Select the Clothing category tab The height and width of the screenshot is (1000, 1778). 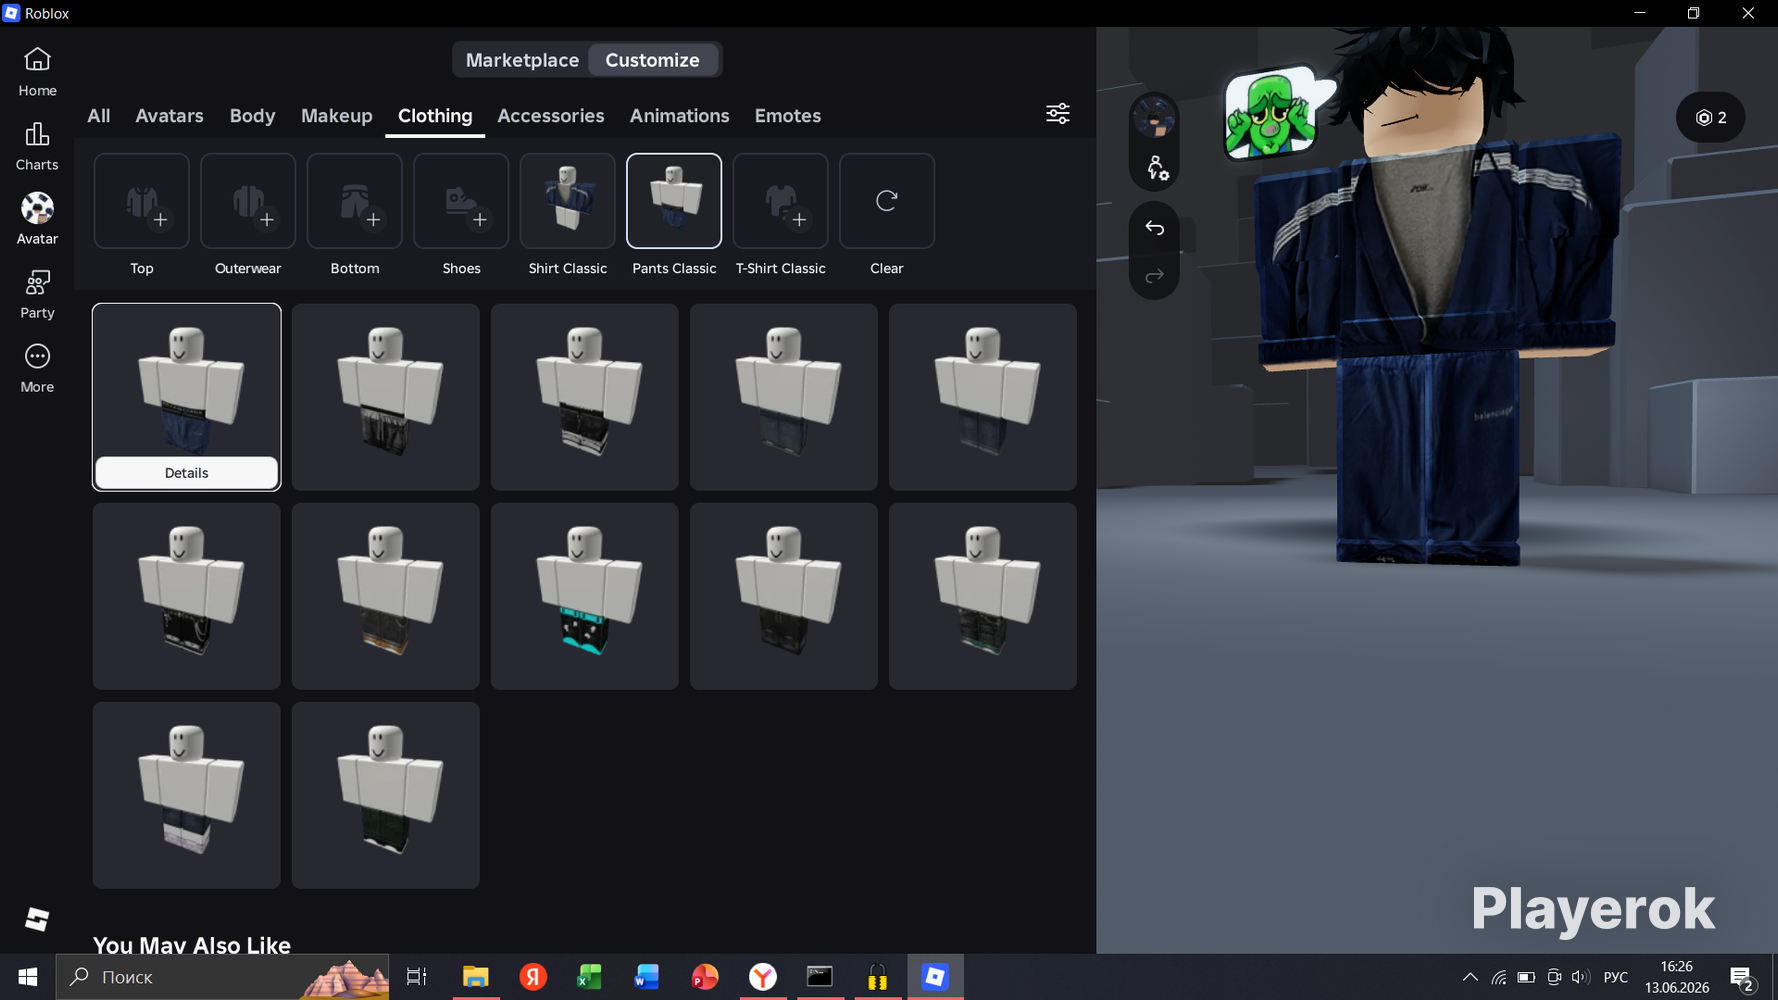coord(435,116)
